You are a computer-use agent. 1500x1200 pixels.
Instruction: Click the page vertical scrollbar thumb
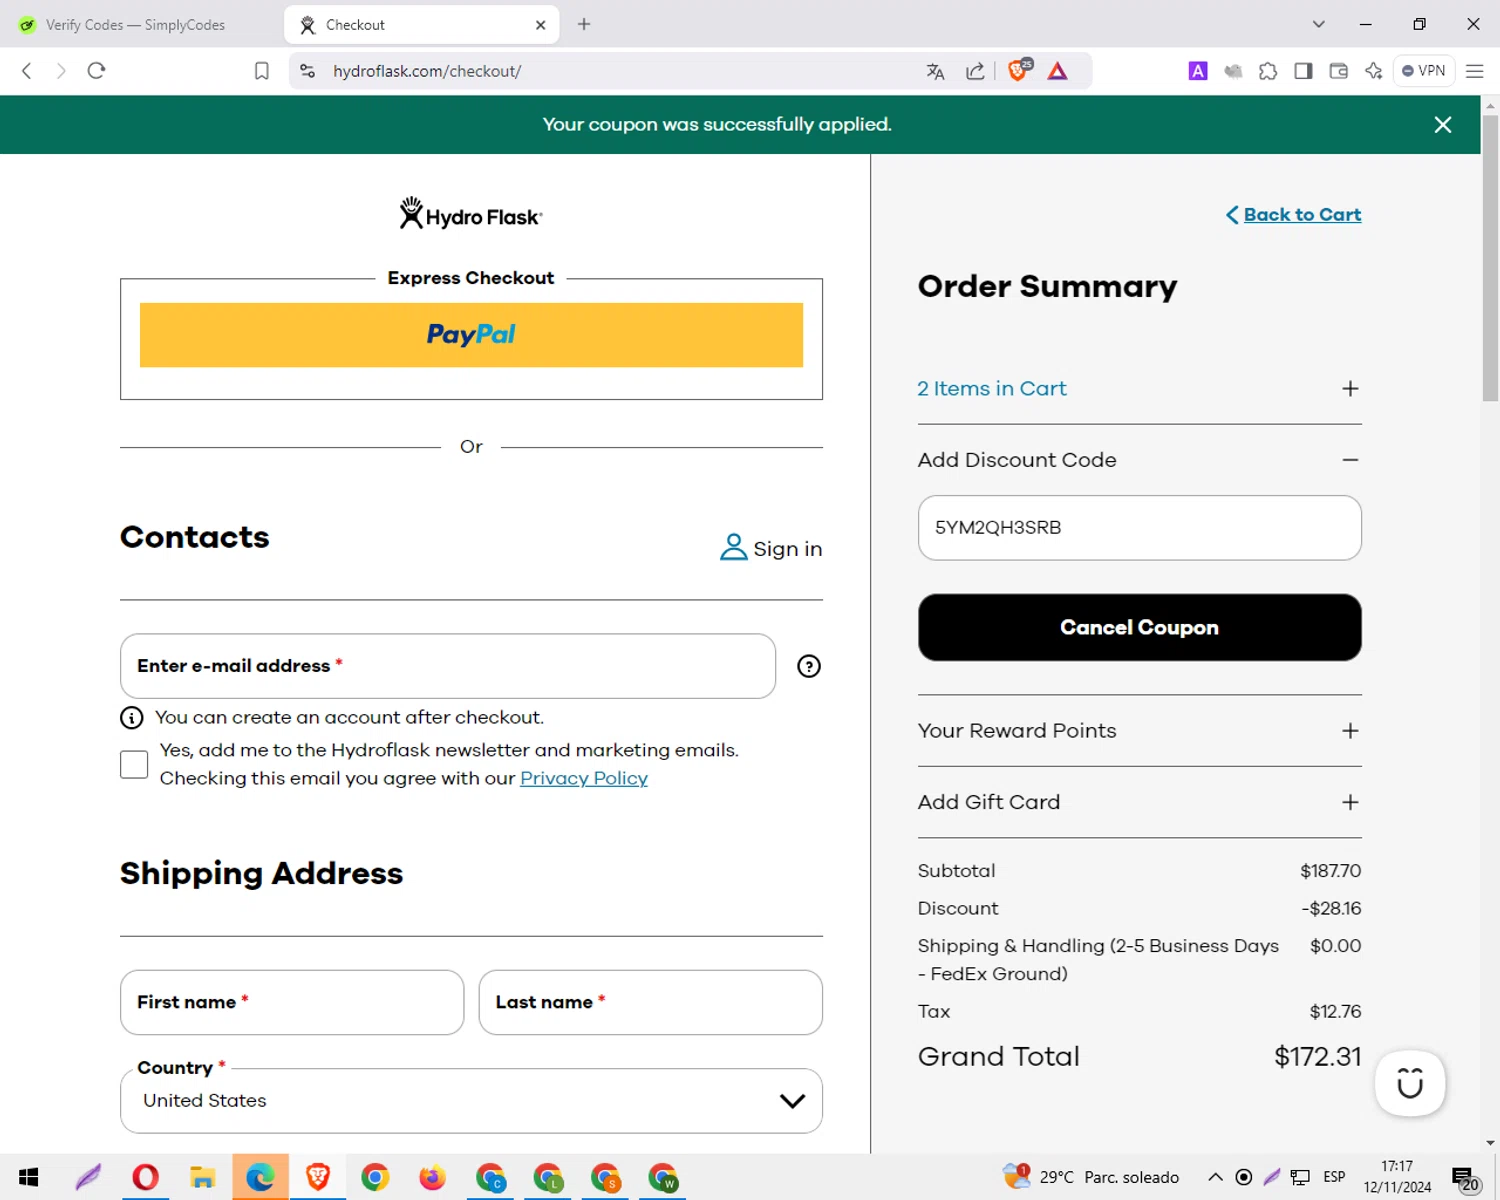(1490, 258)
